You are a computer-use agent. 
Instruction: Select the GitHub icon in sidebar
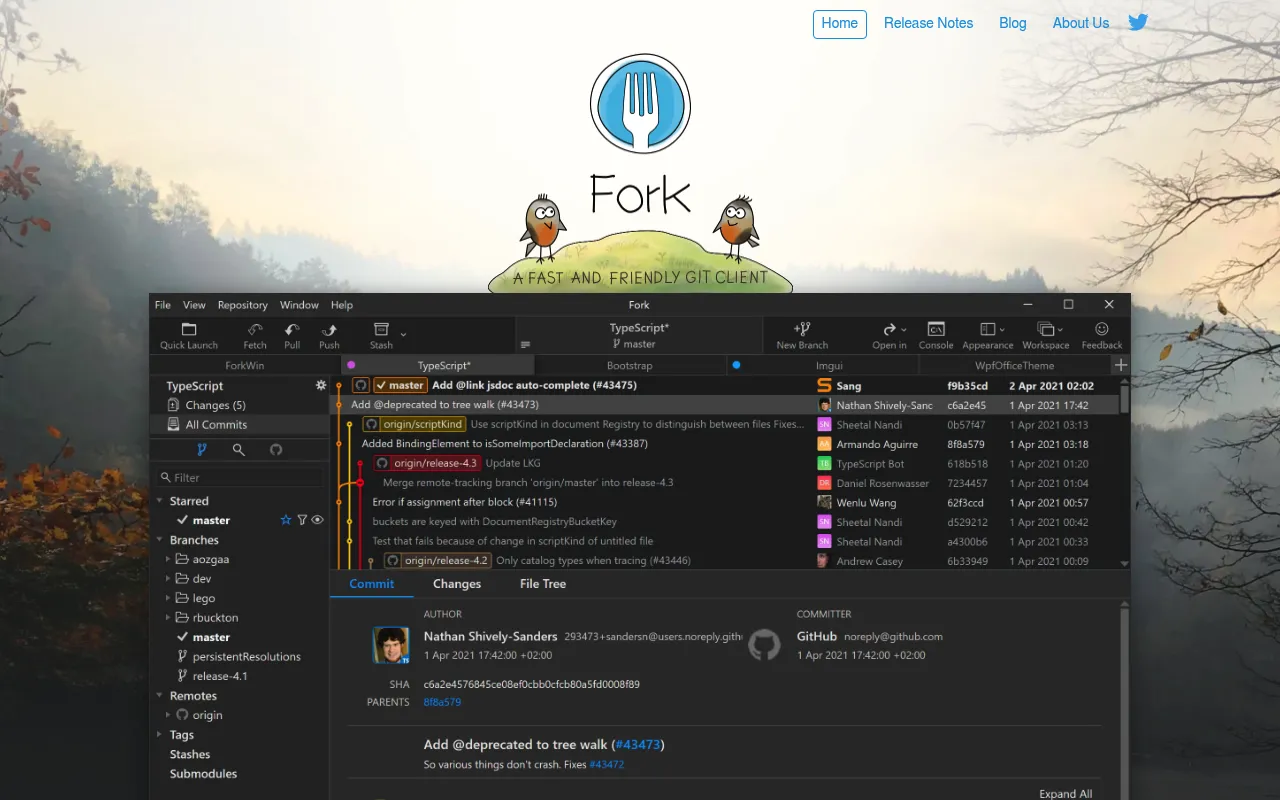pos(276,450)
